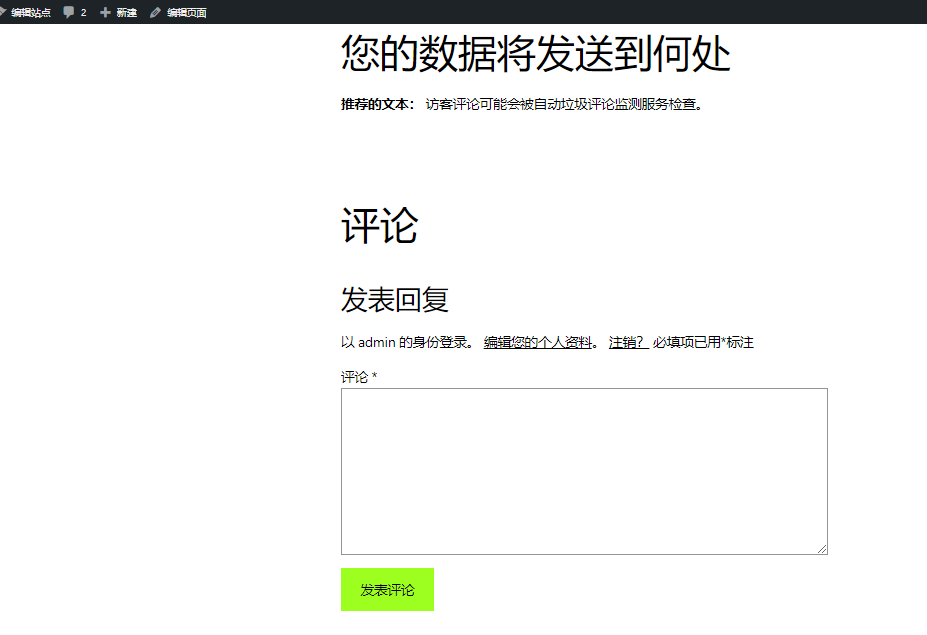The image size is (927, 635).
Task: Click the large 评论 heading
Action: point(380,225)
